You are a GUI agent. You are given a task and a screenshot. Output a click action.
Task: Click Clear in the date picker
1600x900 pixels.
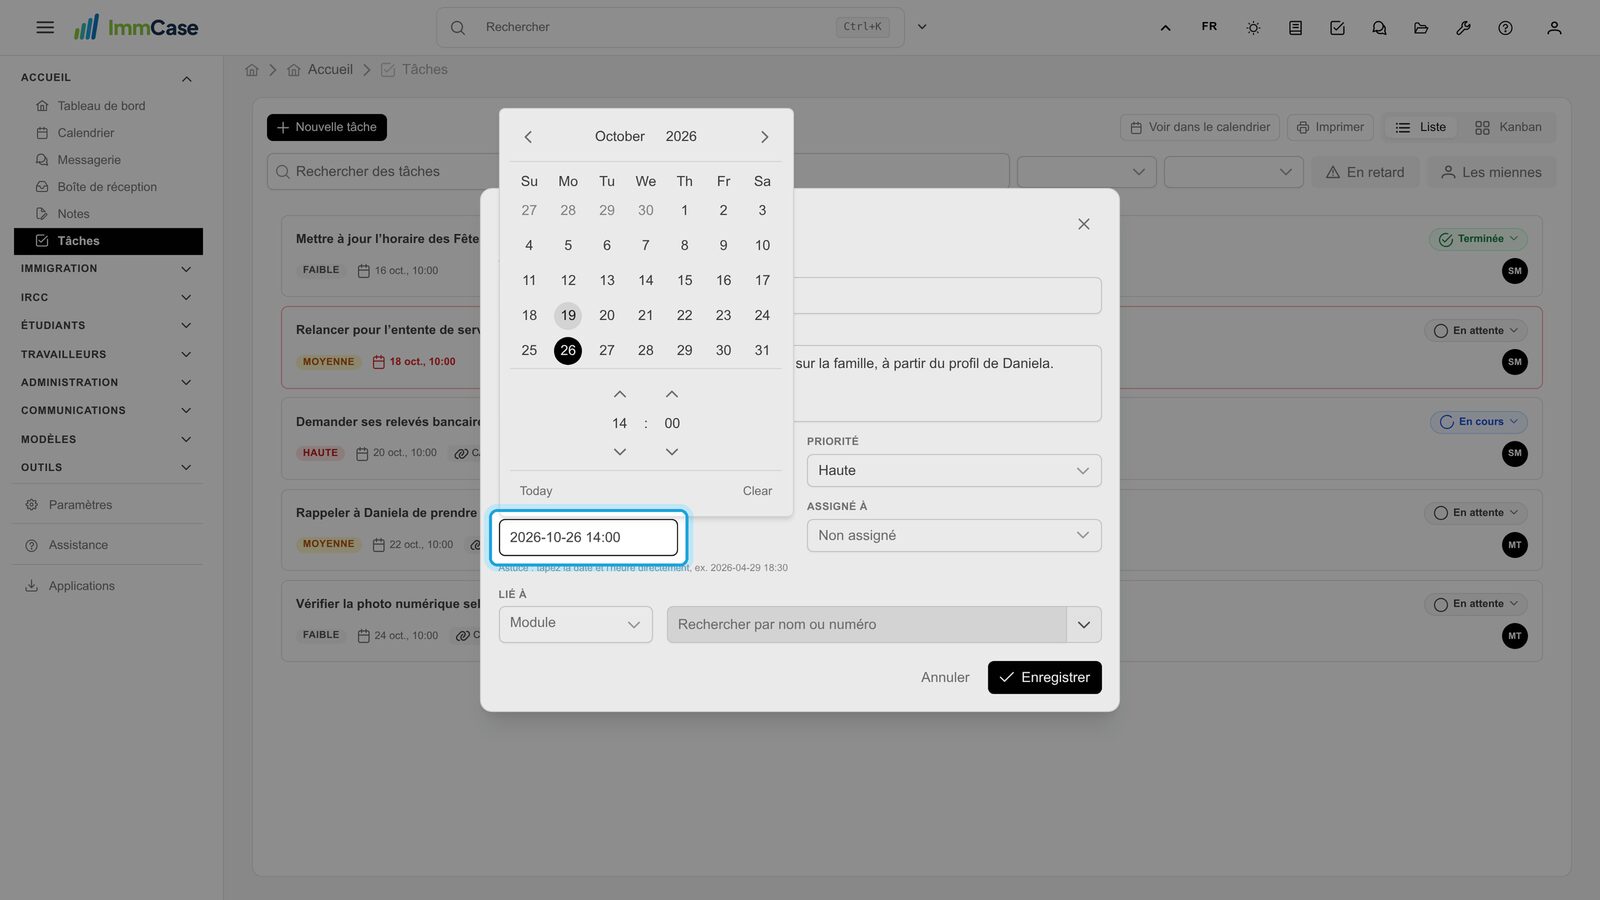point(757,491)
